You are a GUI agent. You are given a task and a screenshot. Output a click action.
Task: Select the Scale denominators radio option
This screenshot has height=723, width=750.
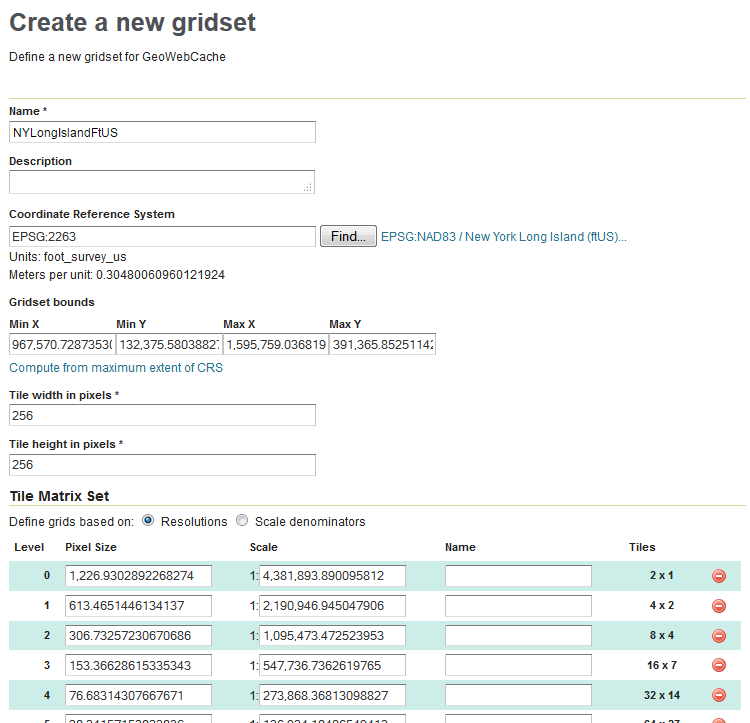(x=242, y=521)
